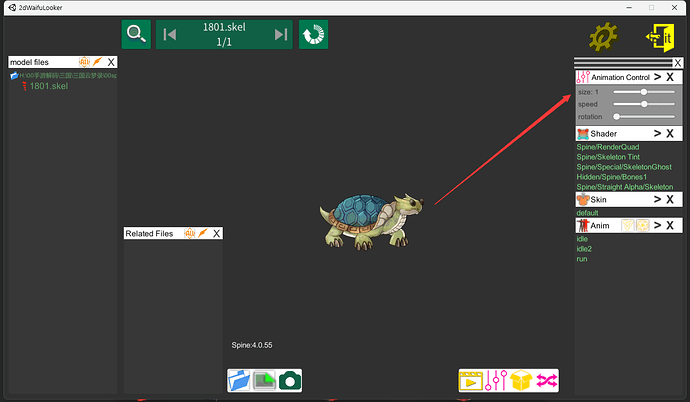This screenshot has height=402, width=690.
Task: Click the 1801.skel file counter label
Action: (x=224, y=34)
